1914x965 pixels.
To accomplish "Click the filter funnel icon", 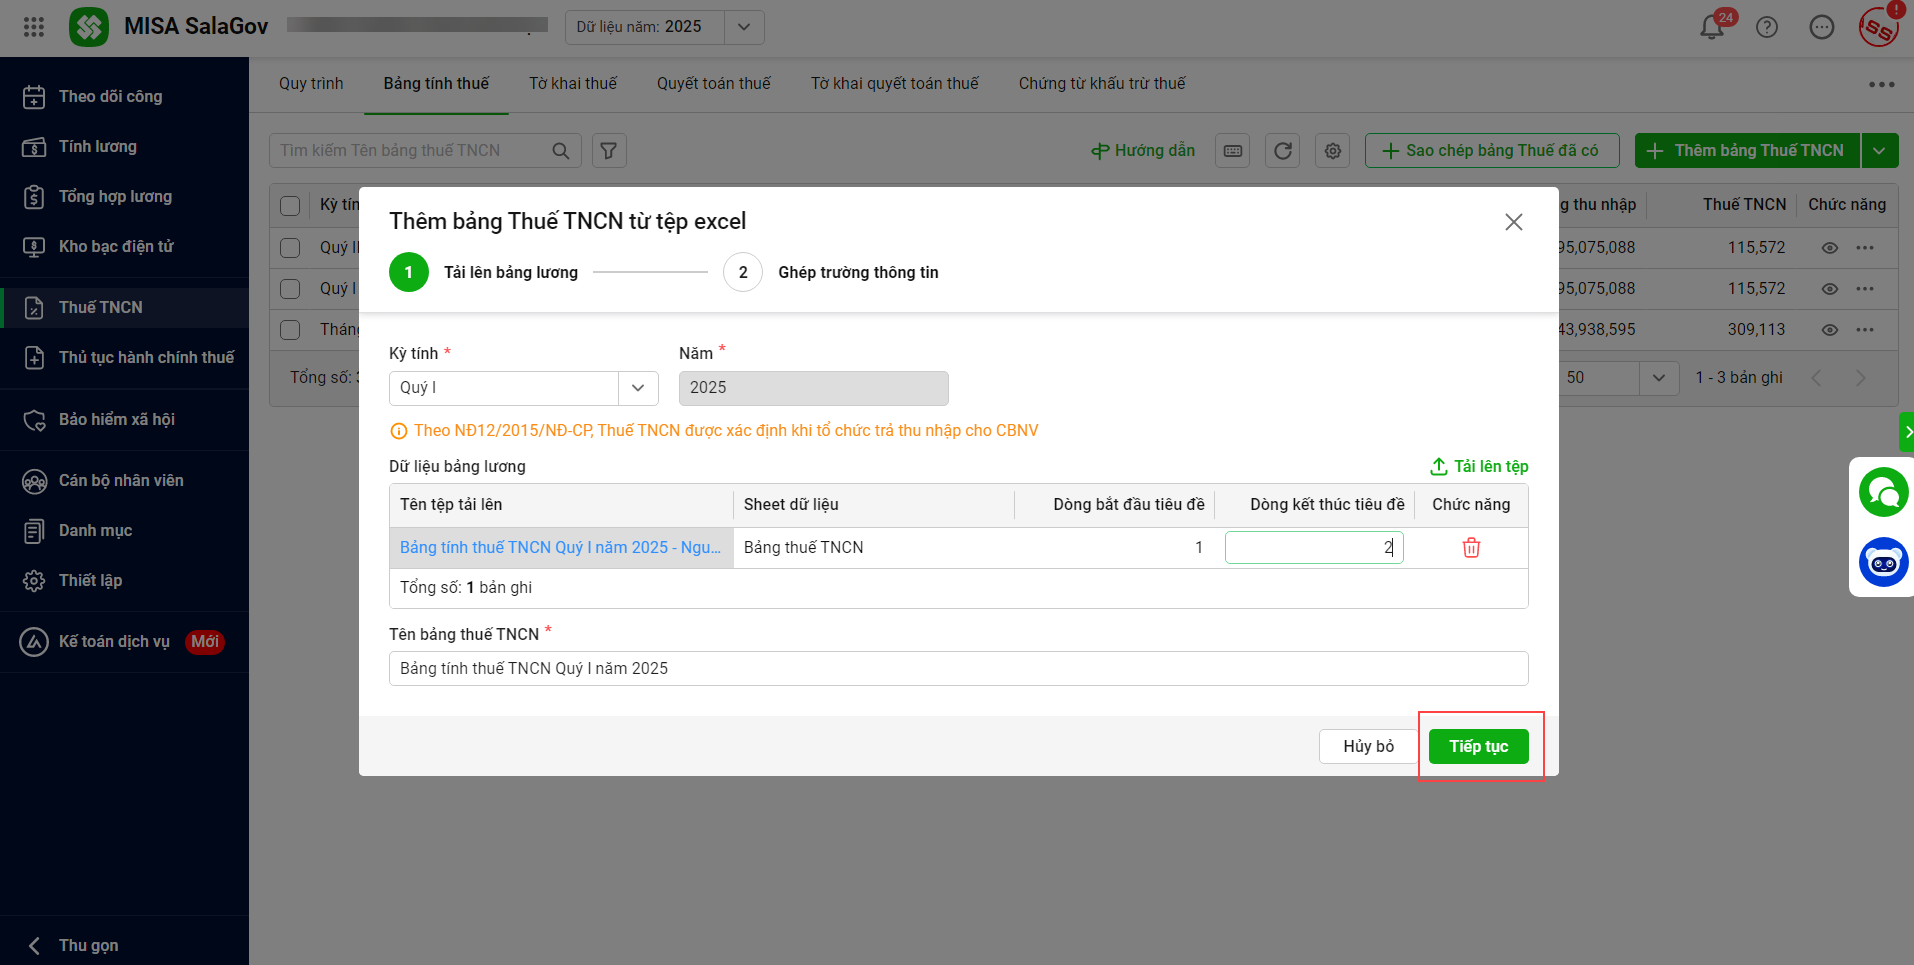I will pos(609,151).
